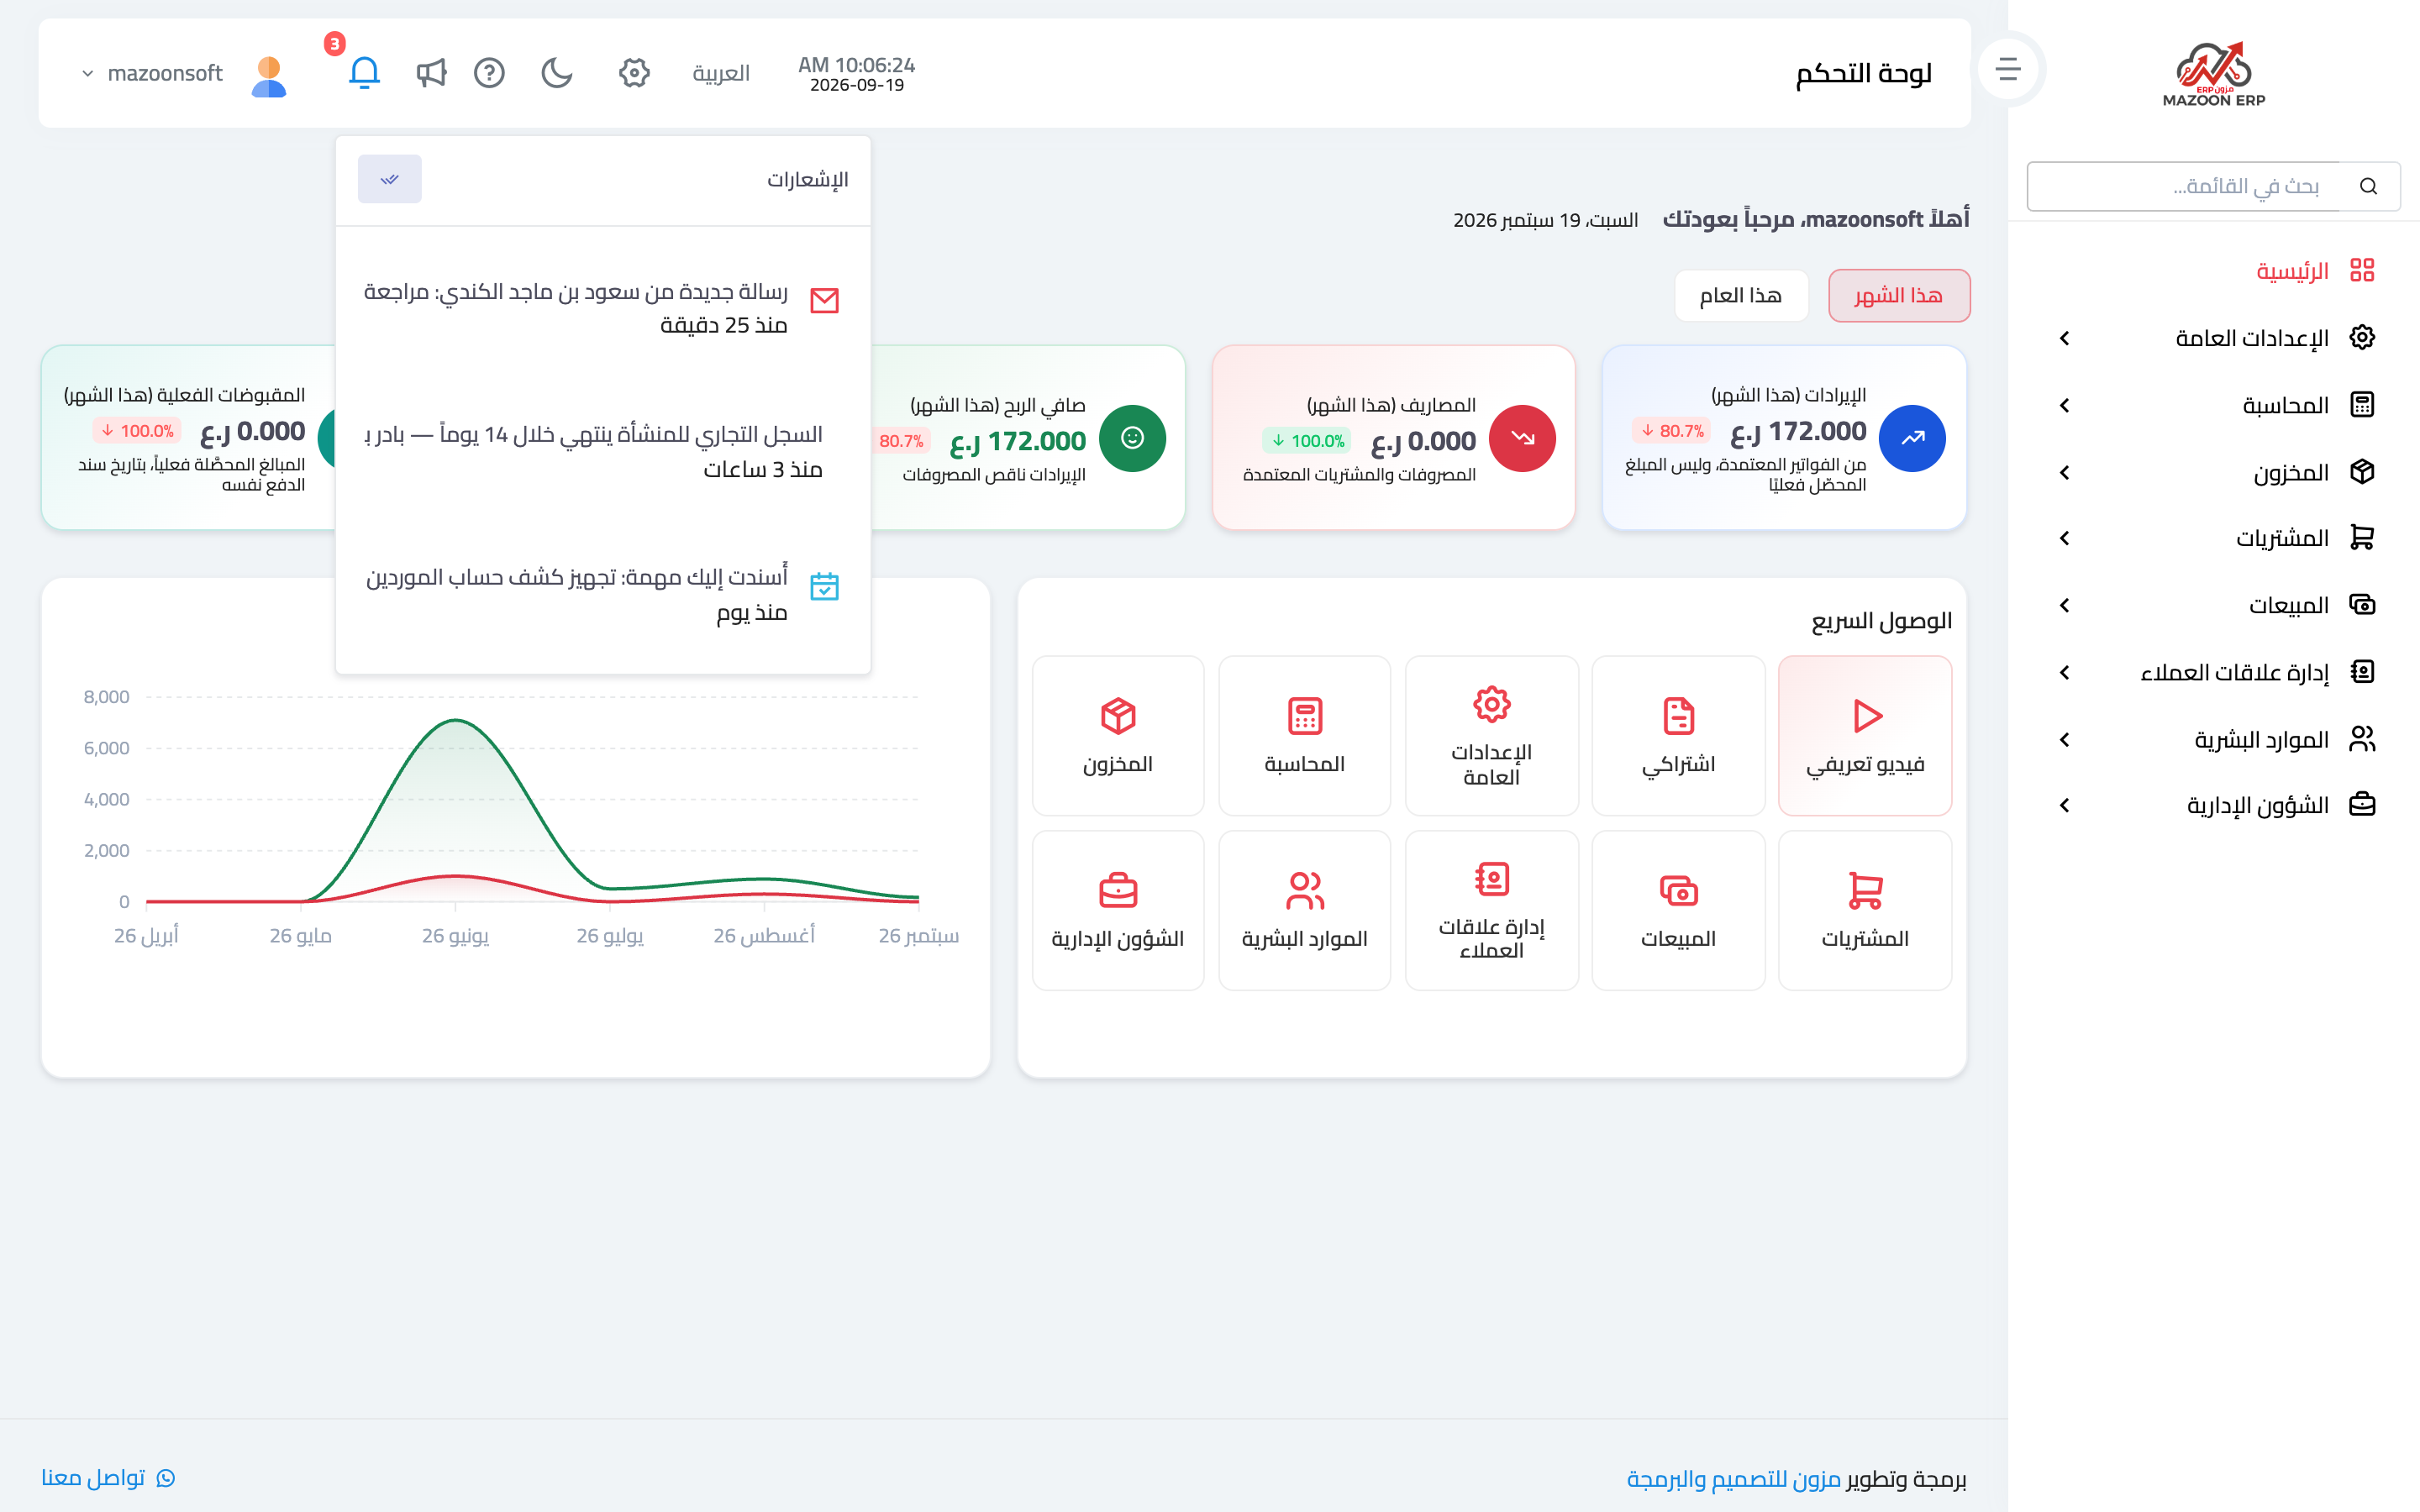Image resolution: width=2420 pixels, height=1512 pixels.
Task: Open the mail notification from سعود بن ماجد
Action: [x=603, y=308]
